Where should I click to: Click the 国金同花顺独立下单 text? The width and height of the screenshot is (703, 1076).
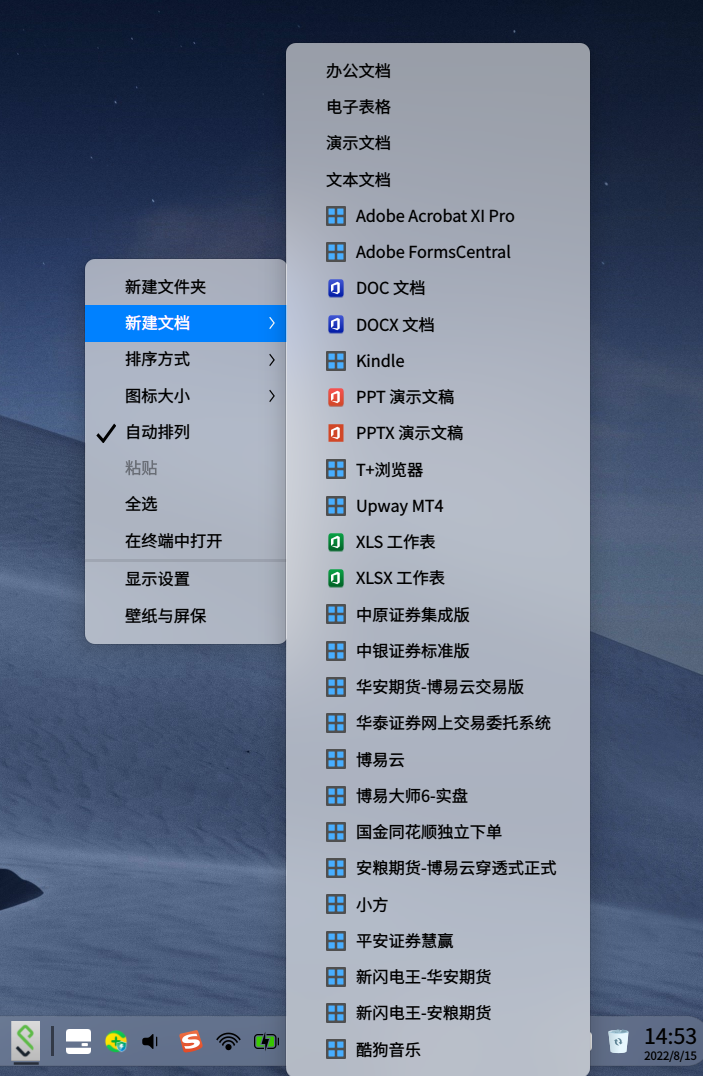(x=429, y=832)
